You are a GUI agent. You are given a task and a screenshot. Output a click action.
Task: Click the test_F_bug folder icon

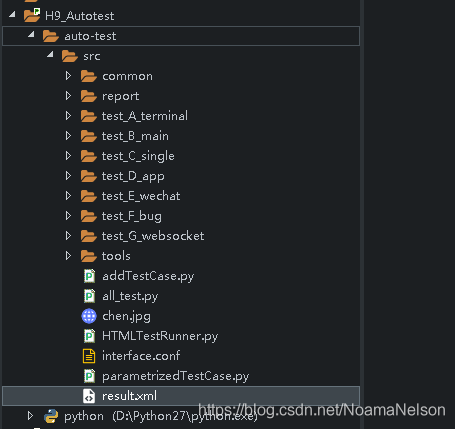point(89,216)
